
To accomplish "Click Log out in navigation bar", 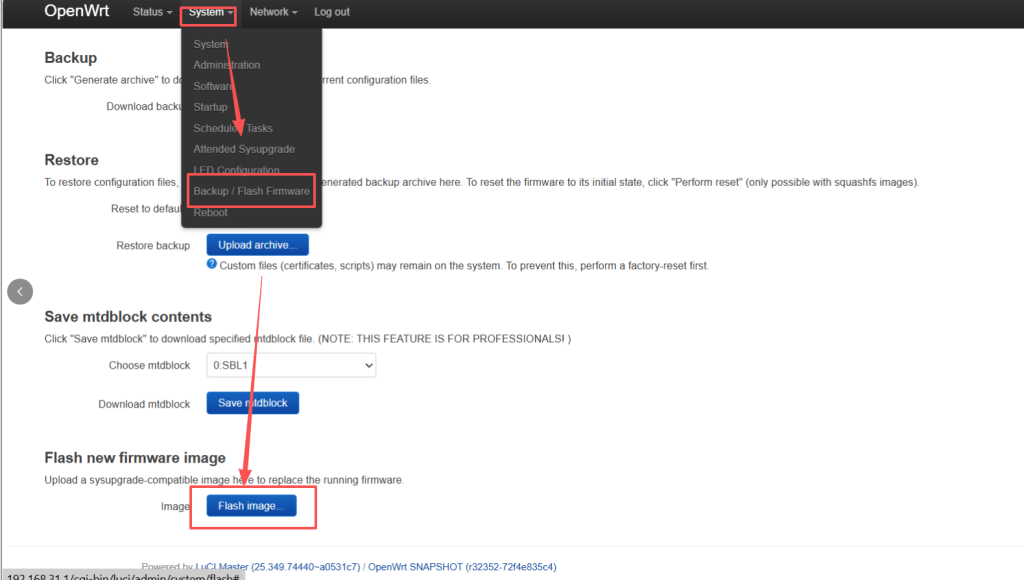I will [x=332, y=12].
